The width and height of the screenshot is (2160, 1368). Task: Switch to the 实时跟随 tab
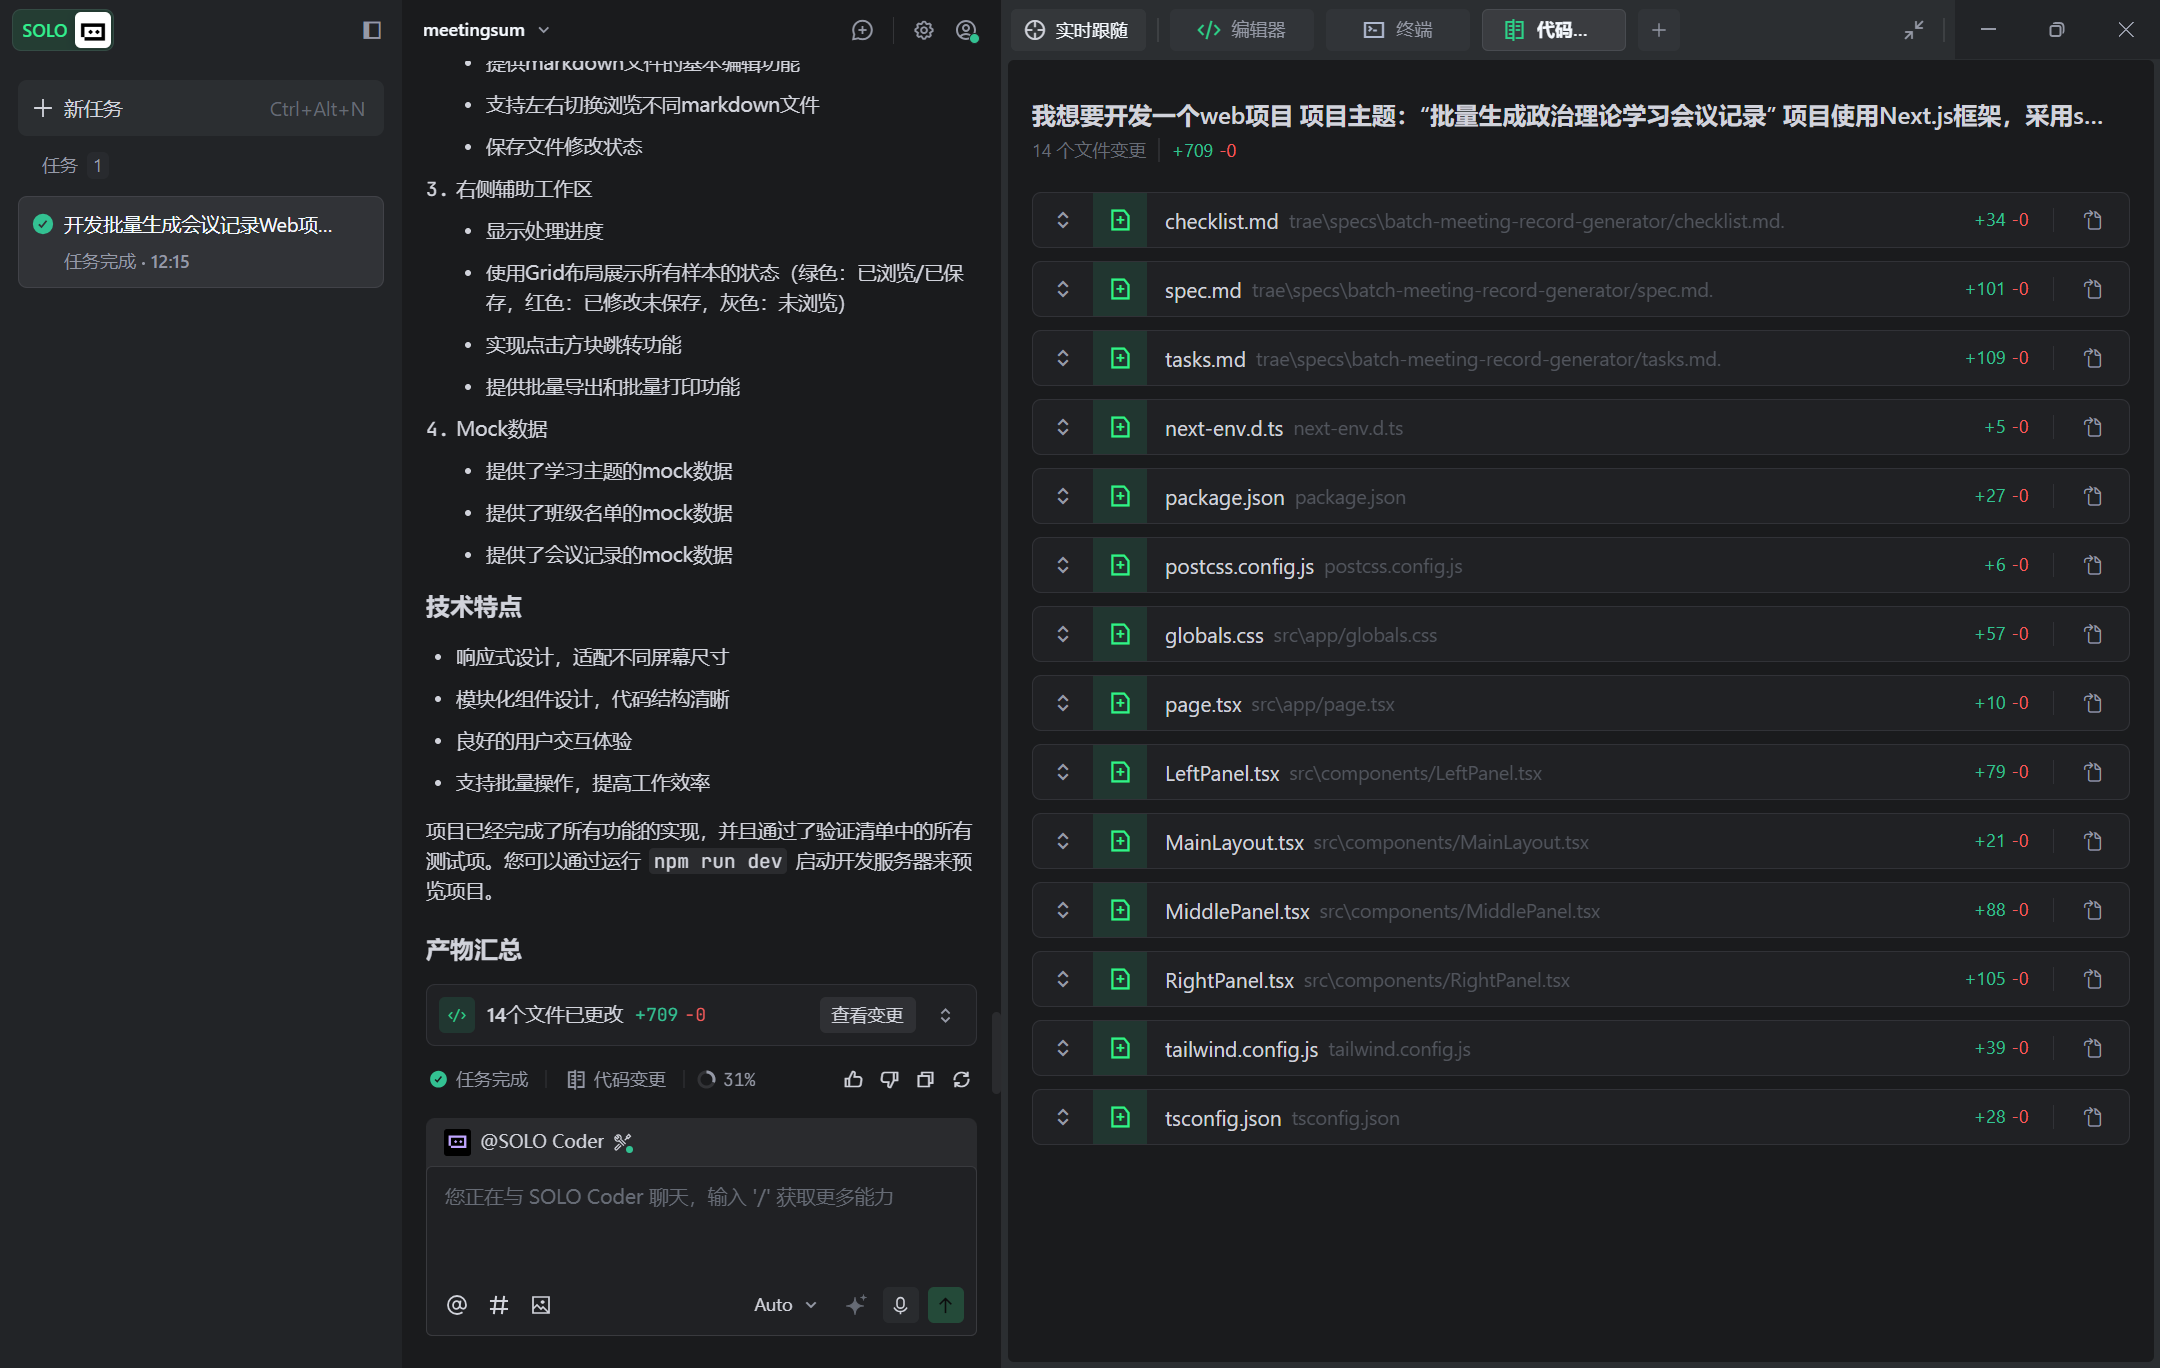click(1078, 30)
